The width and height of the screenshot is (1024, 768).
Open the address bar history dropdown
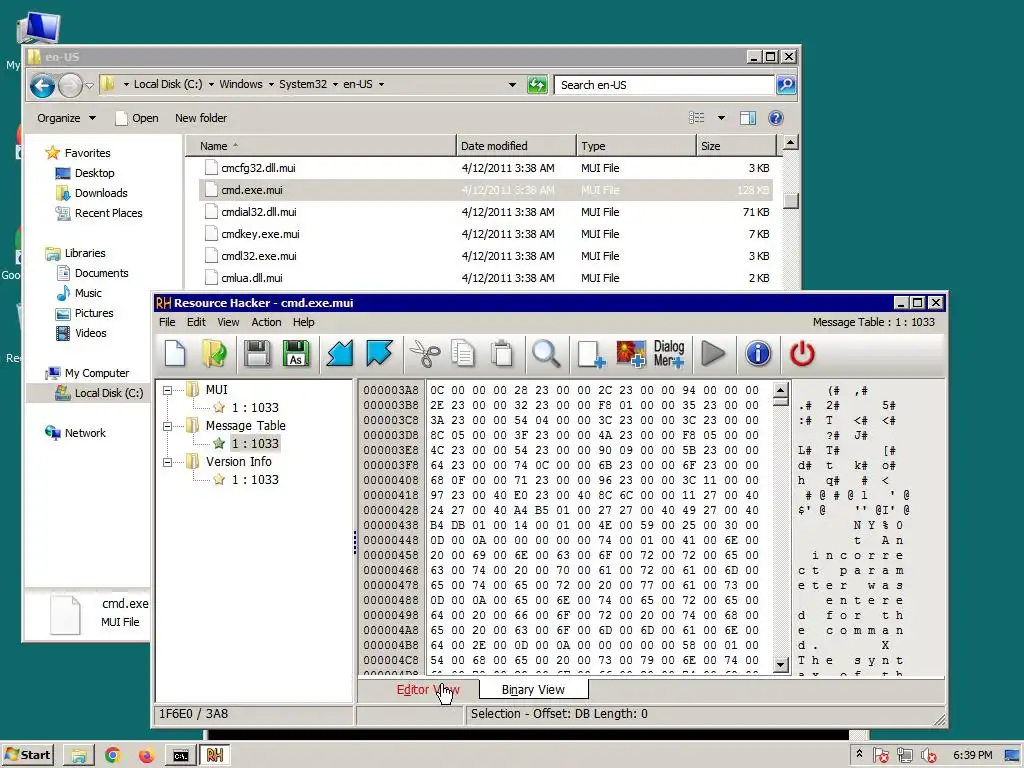[512, 85]
